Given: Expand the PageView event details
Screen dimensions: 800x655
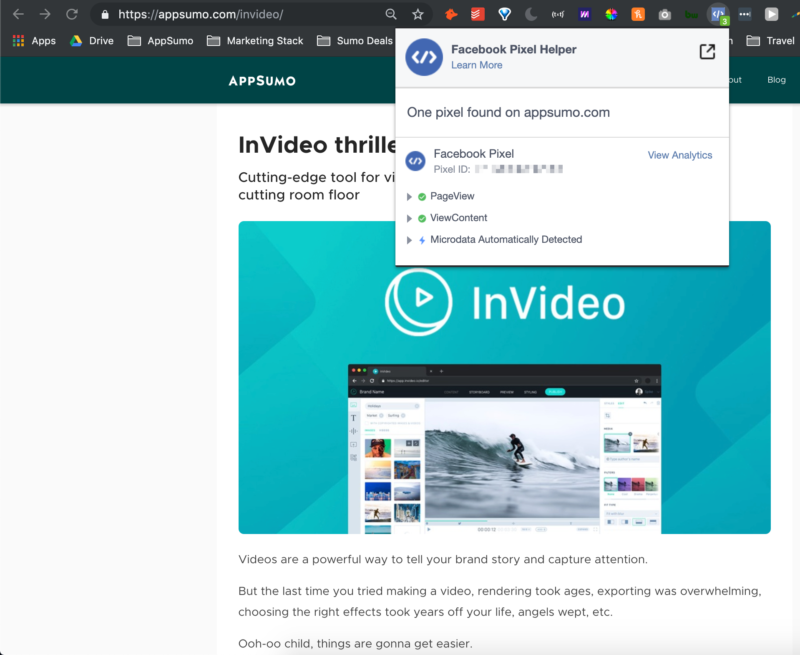Looking at the screenshot, I should (409, 197).
